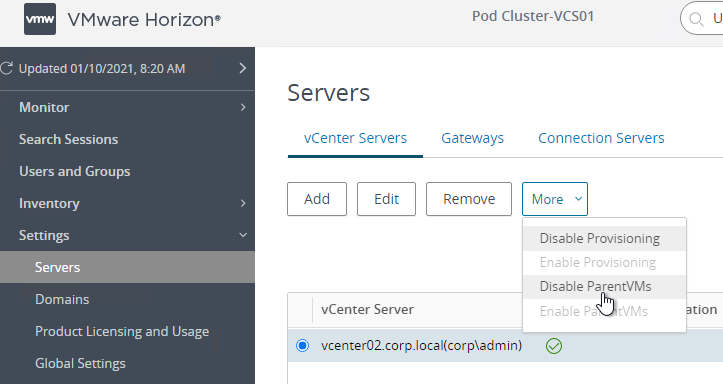Go to Product Licensing and Usage
The height and width of the screenshot is (384, 723).
coord(122,331)
